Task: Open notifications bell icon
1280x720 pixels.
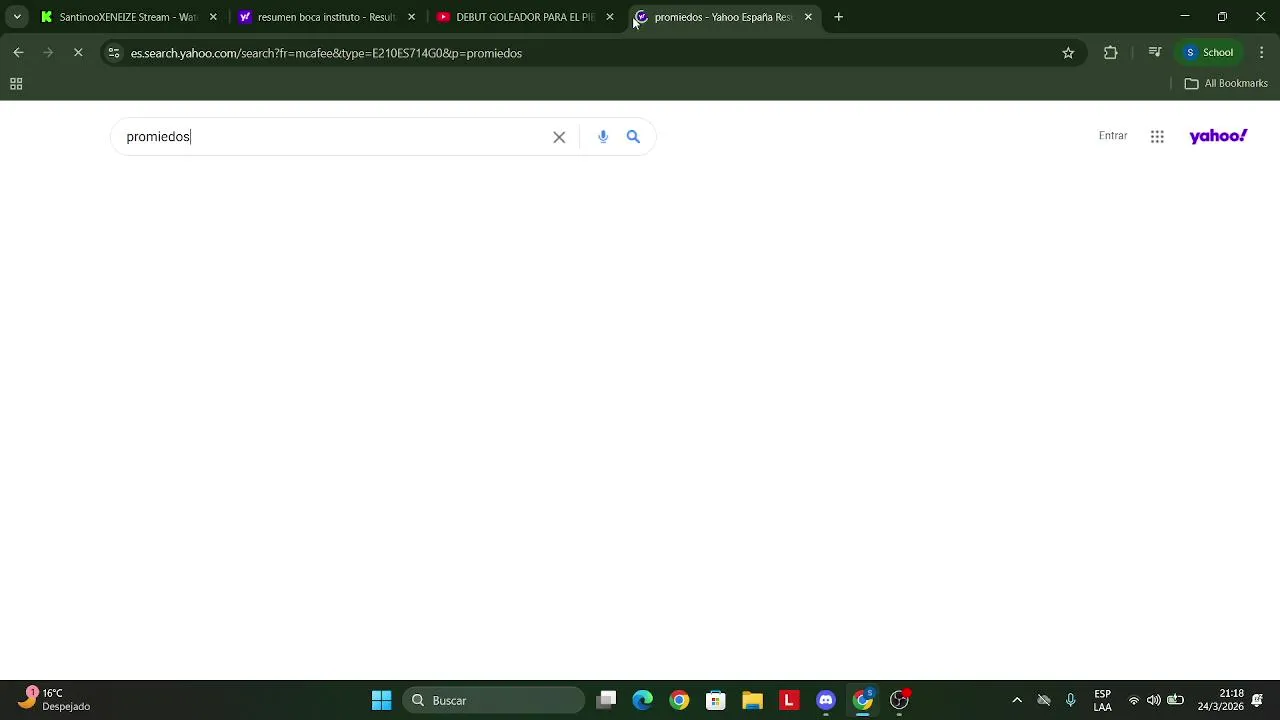Action: pyautogui.click(x=1258, y=700)
